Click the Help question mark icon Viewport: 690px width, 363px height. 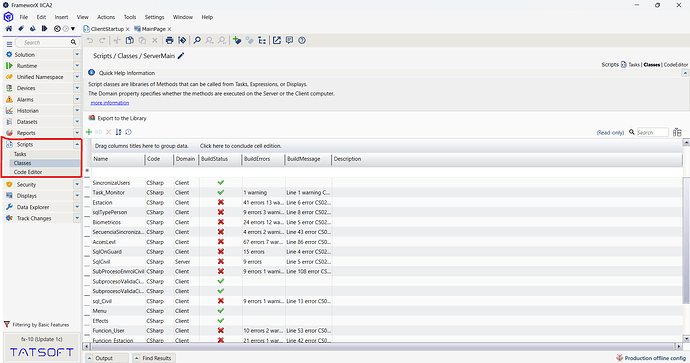tap(302, 40)
